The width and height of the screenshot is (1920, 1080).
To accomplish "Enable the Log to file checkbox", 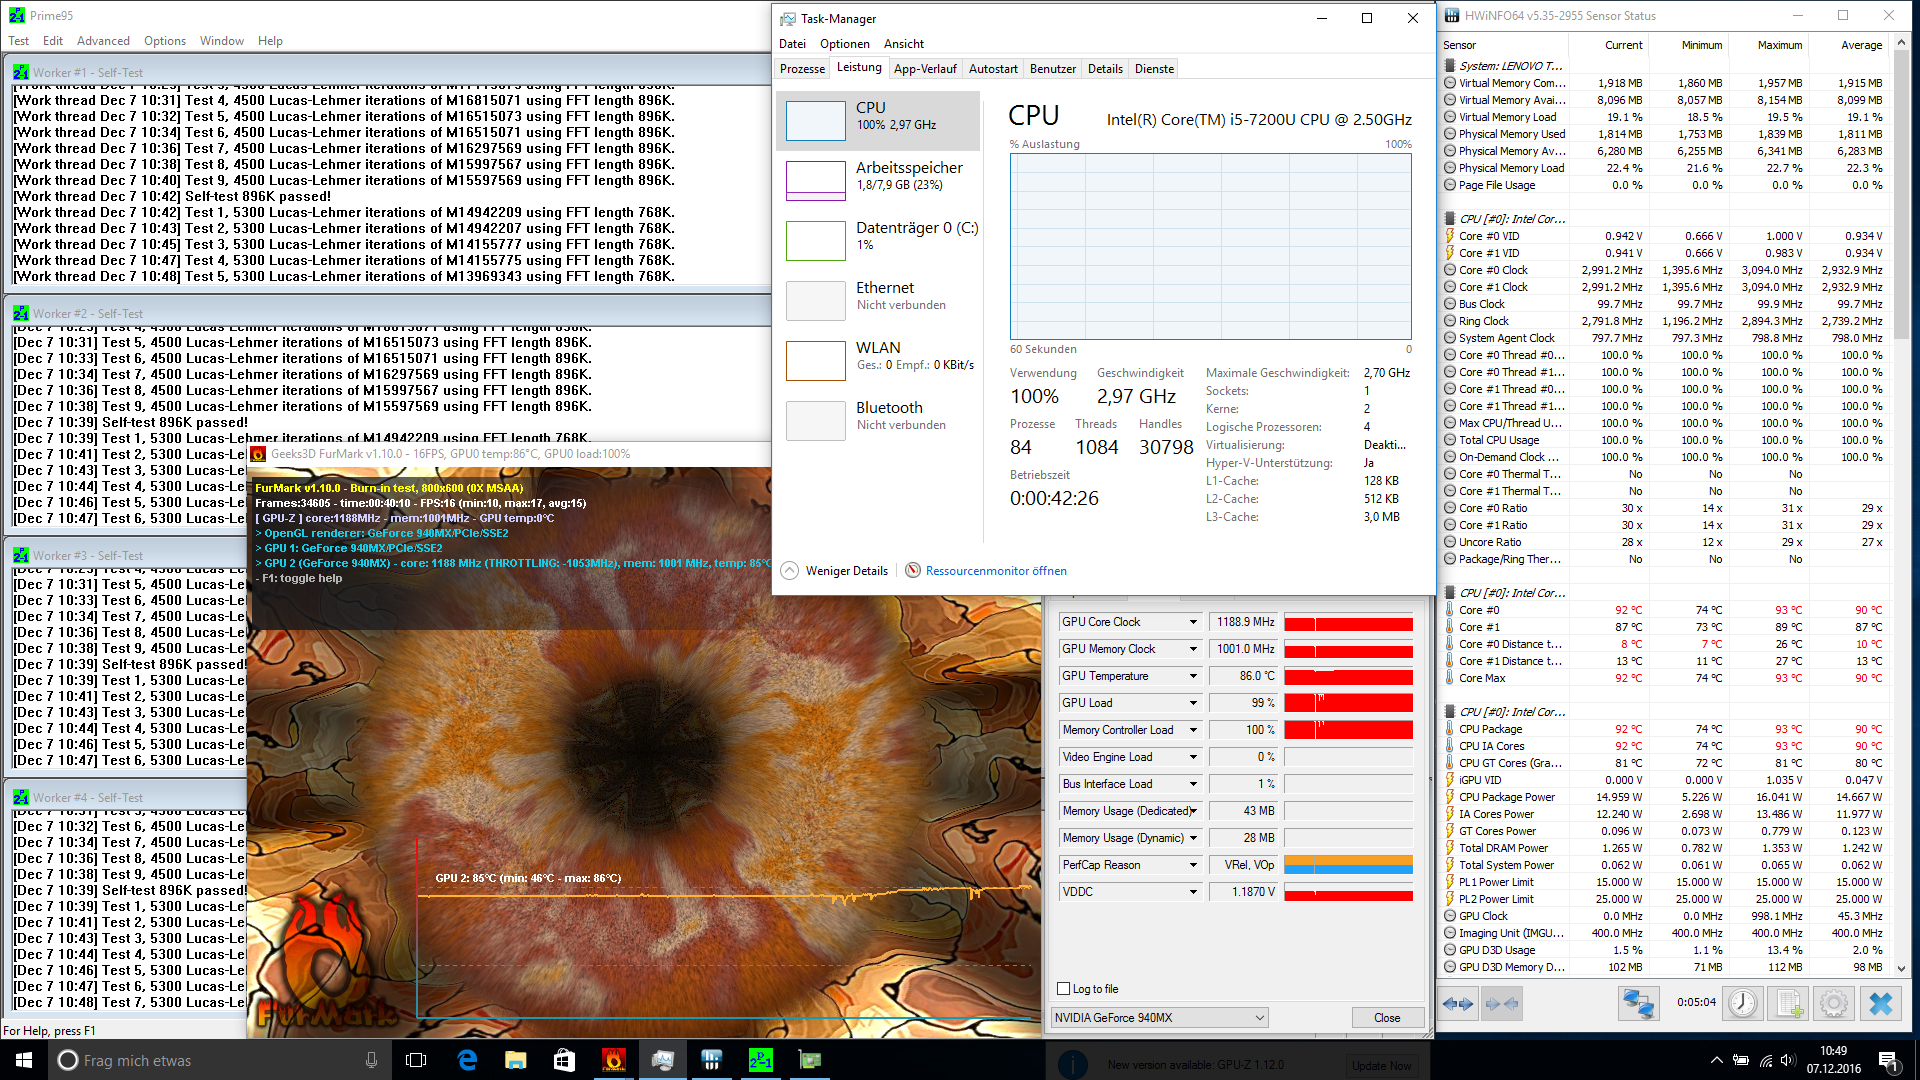I will tap(1064, 989).
